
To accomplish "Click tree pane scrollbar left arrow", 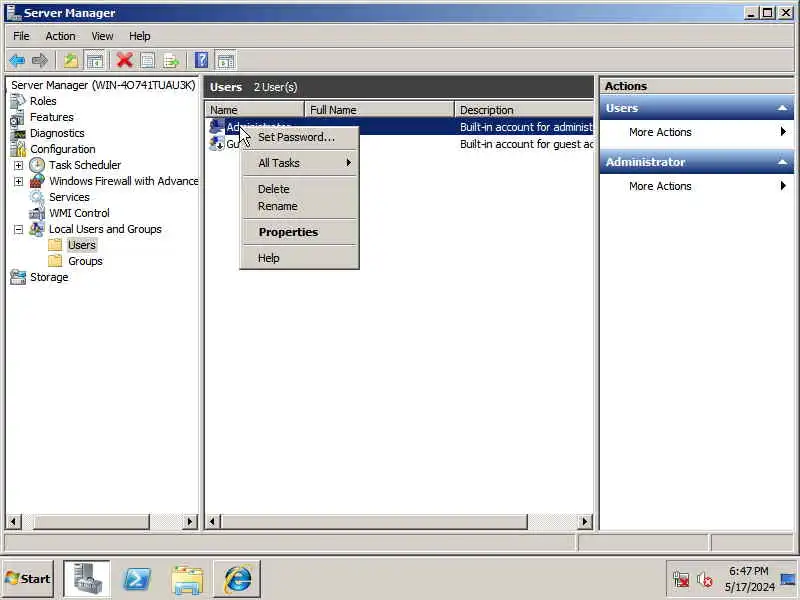I will 13,521.
